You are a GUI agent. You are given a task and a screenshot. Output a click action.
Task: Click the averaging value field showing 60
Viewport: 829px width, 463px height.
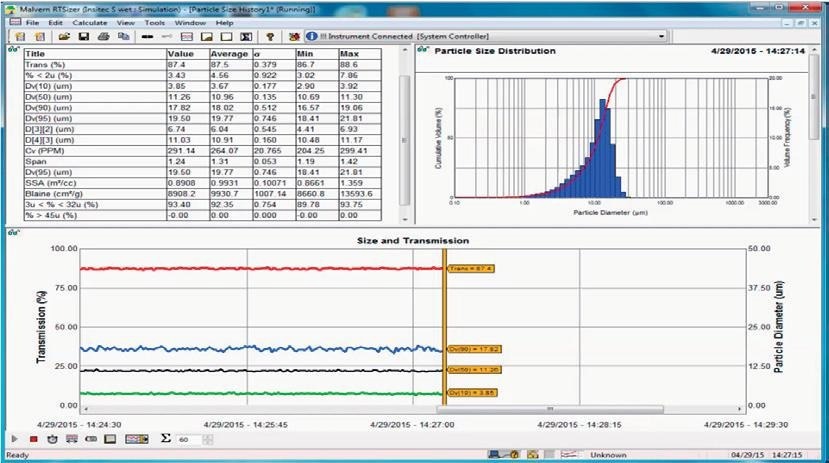(x=187, y=439)
